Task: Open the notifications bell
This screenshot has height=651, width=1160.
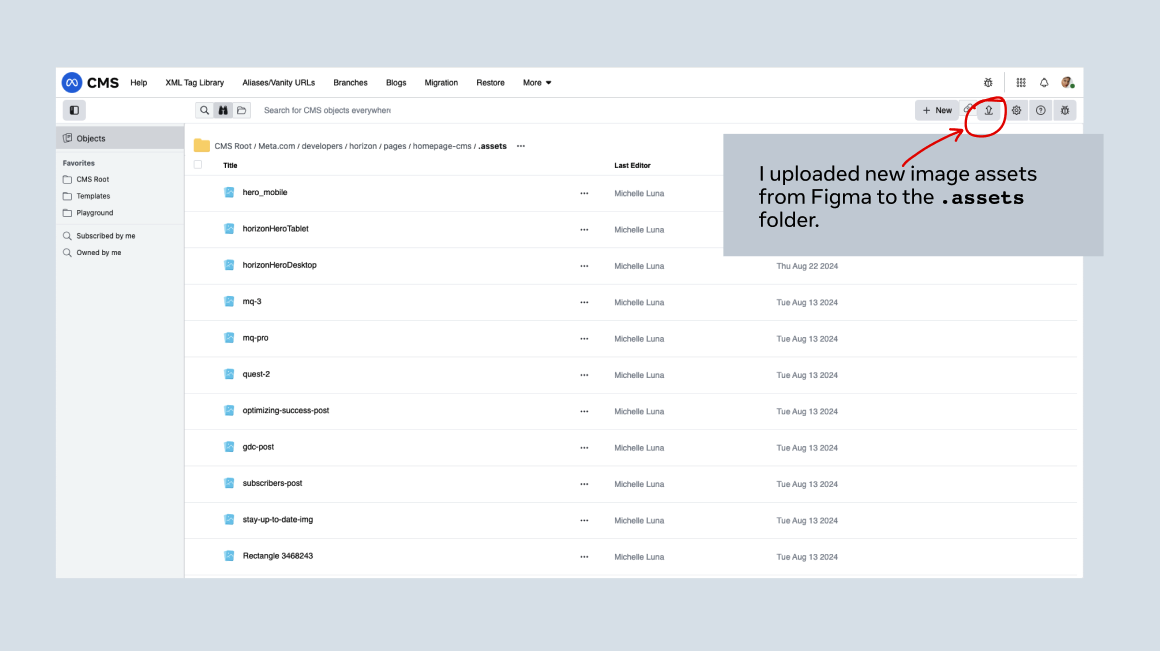Action: (x=1044, y=83)
